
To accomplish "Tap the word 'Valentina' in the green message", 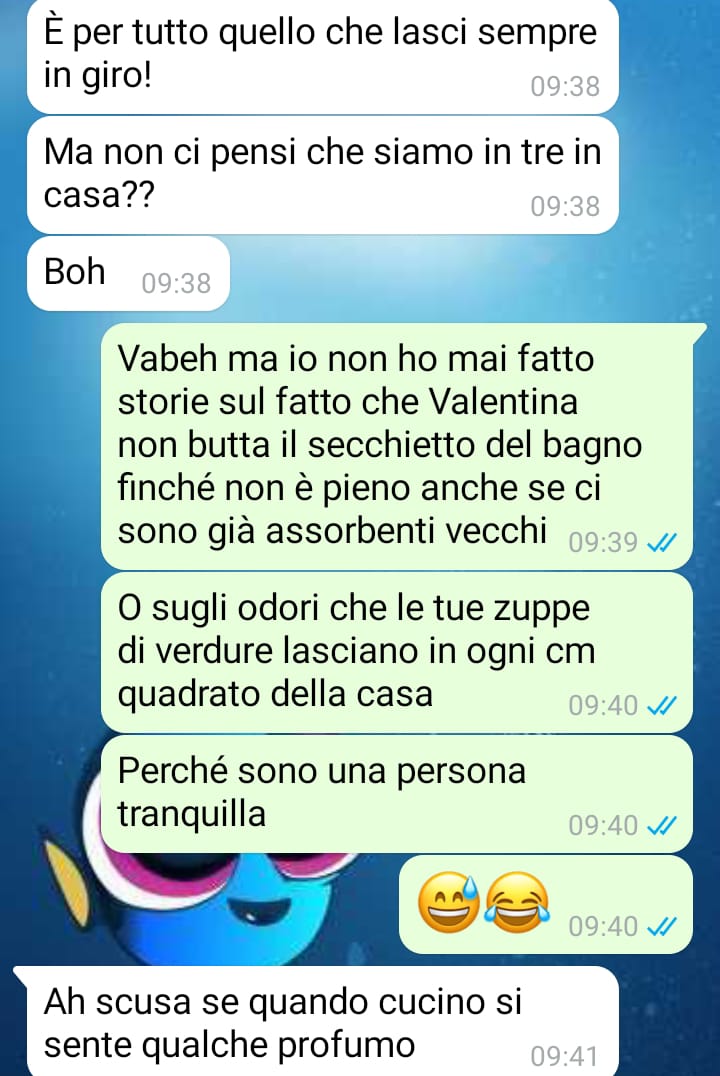I will [503, 402].
